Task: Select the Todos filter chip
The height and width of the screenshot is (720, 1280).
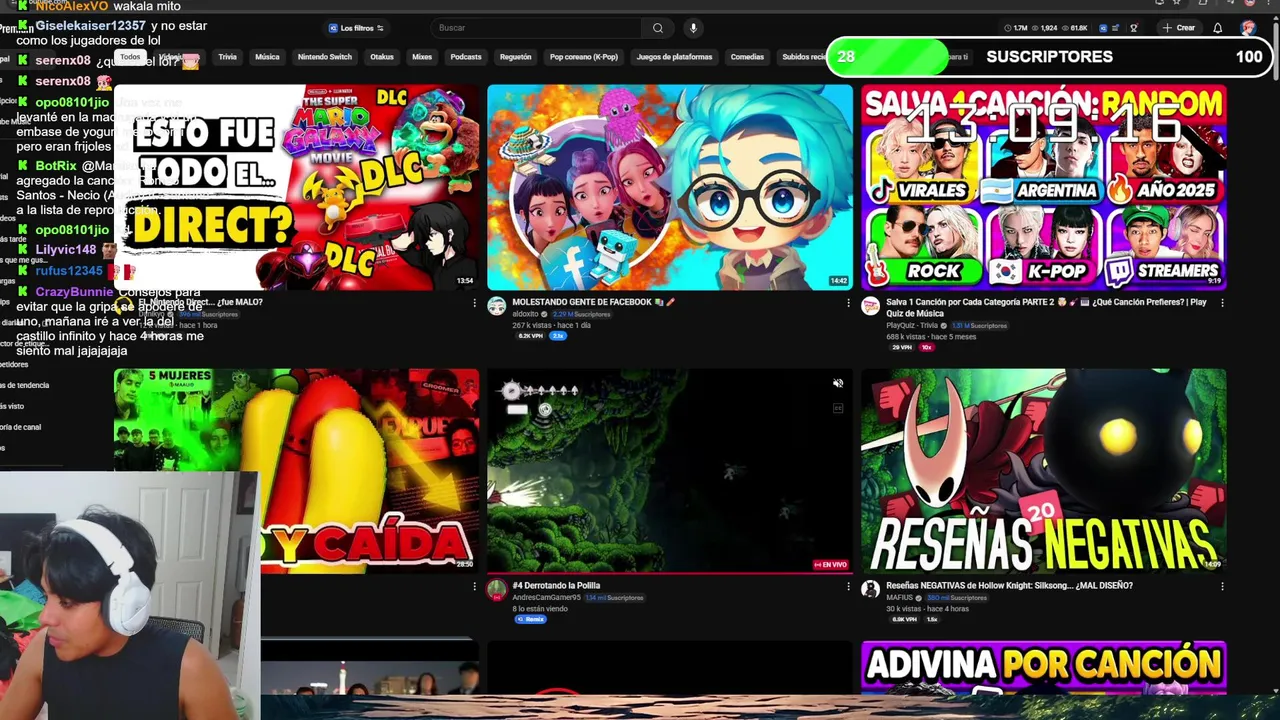Action: point(130,57)
